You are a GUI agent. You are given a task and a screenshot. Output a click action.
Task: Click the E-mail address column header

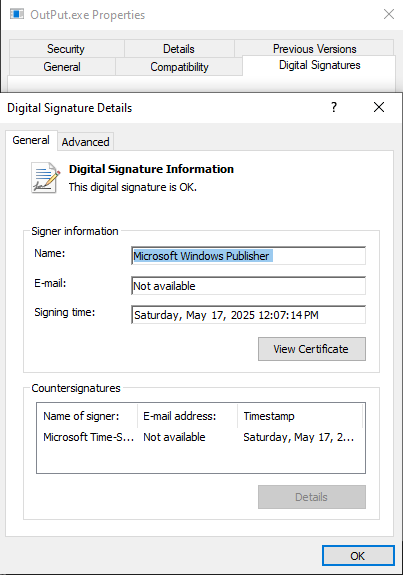(x=187, y=416)
